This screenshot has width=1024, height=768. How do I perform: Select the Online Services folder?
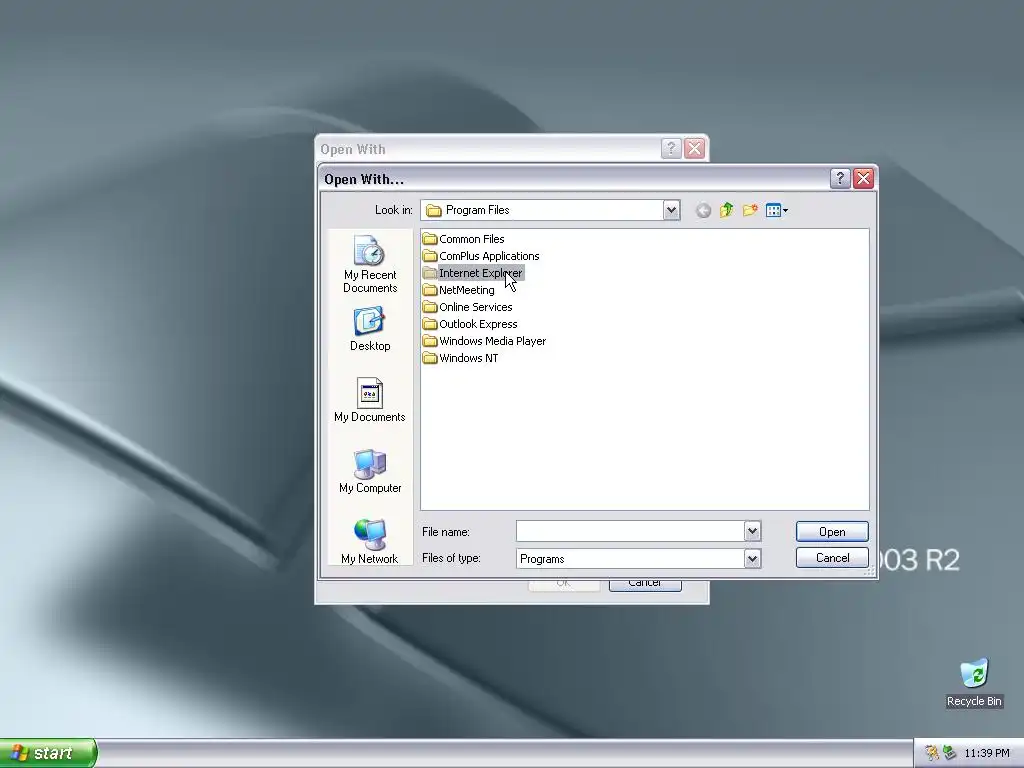(x=467, y=307)
